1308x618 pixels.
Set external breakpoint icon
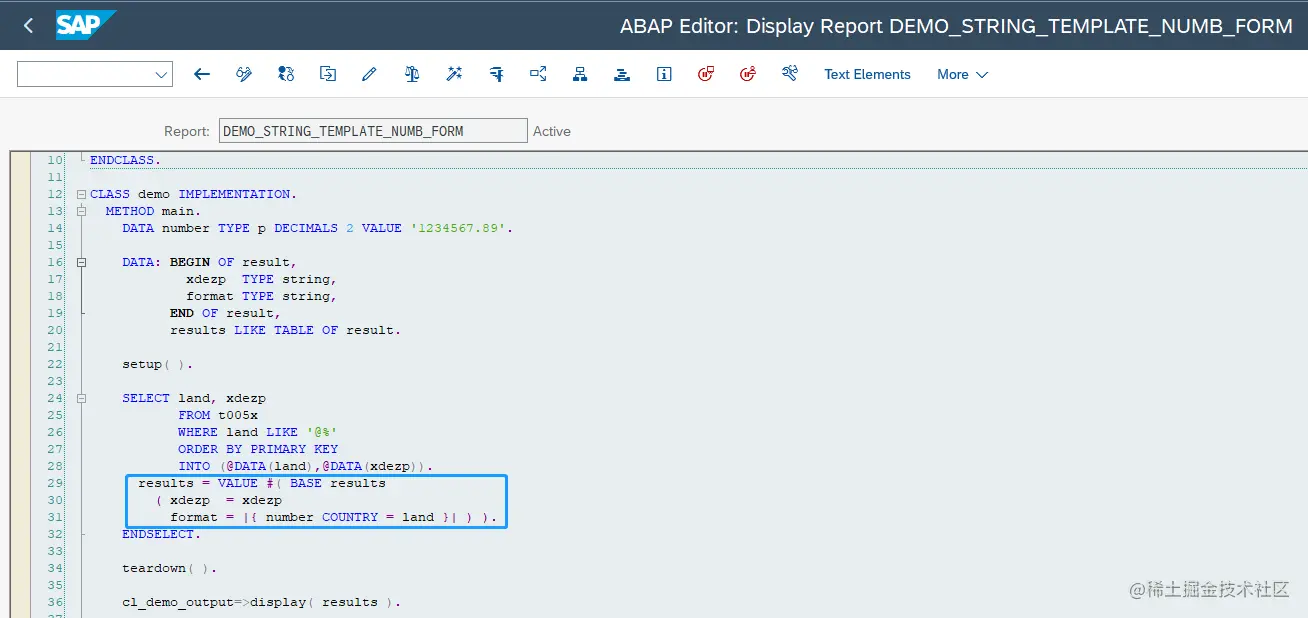[x=748, y=74]
